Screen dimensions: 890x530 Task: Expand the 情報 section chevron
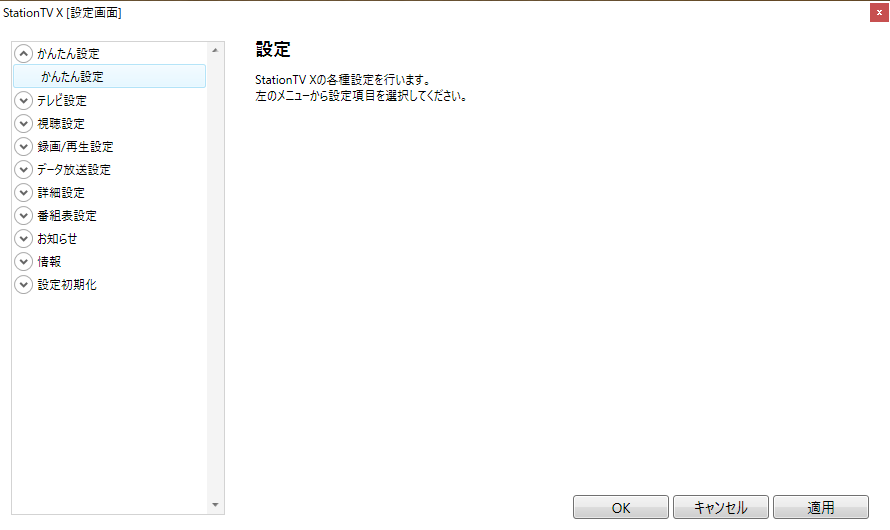tap(23, 261)
